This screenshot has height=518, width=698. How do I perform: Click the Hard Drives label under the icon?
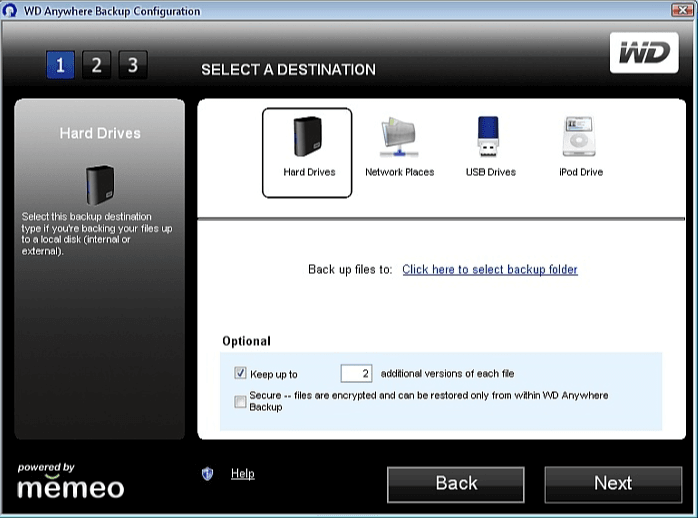309,172
